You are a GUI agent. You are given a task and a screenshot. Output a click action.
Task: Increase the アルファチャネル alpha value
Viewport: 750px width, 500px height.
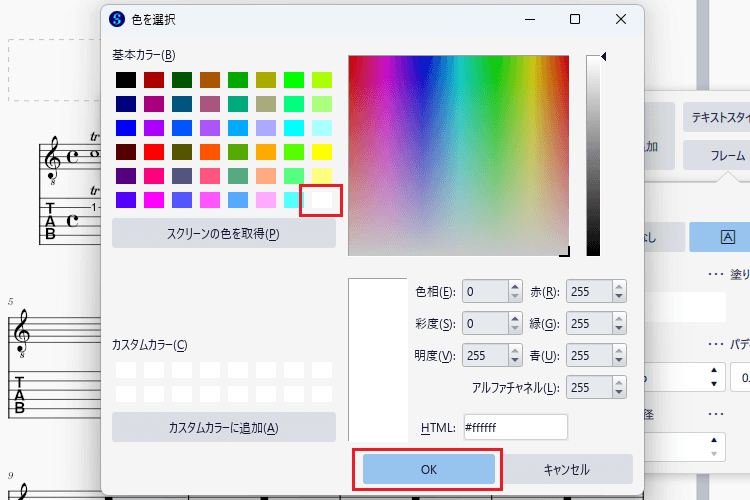619,383
